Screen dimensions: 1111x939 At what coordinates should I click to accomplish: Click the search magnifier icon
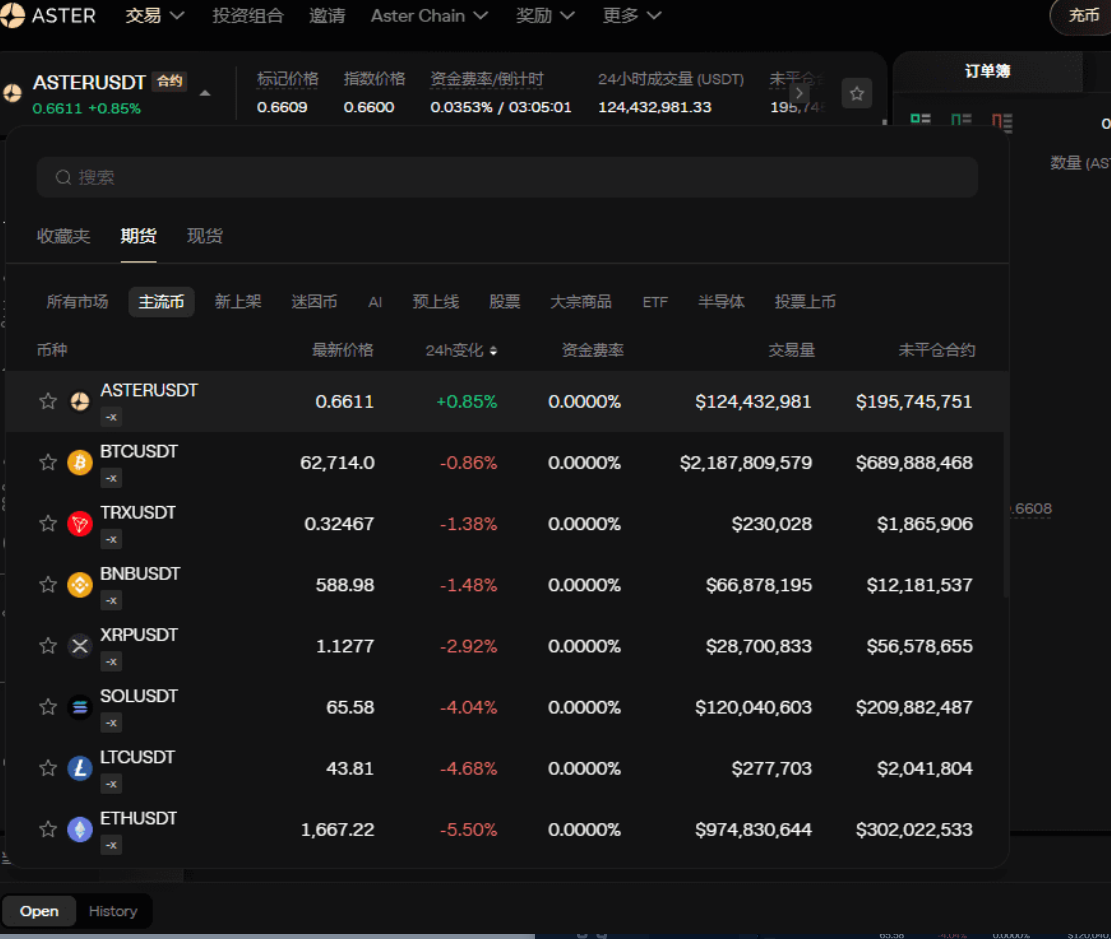pos(63,177)
